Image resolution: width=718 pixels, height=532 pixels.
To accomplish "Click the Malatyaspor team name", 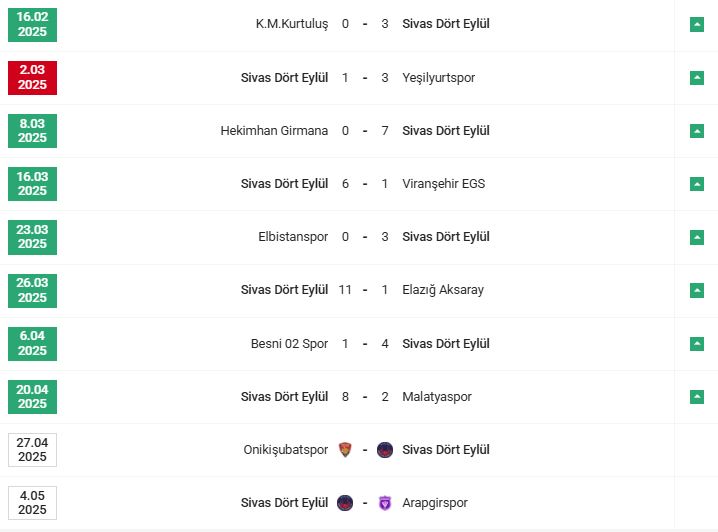I will pyautogui.click(x=436, y=397).
